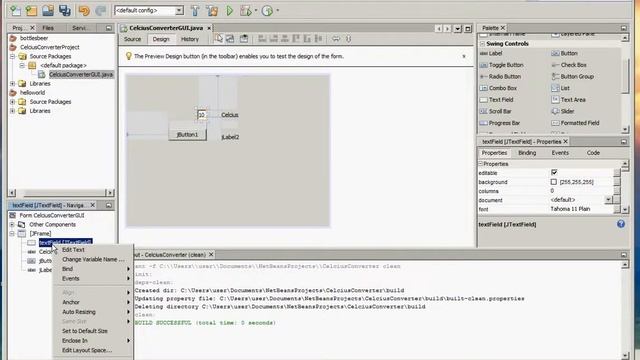
Task: Click the Redo arrow icon
Action: [x=100, y=11]
